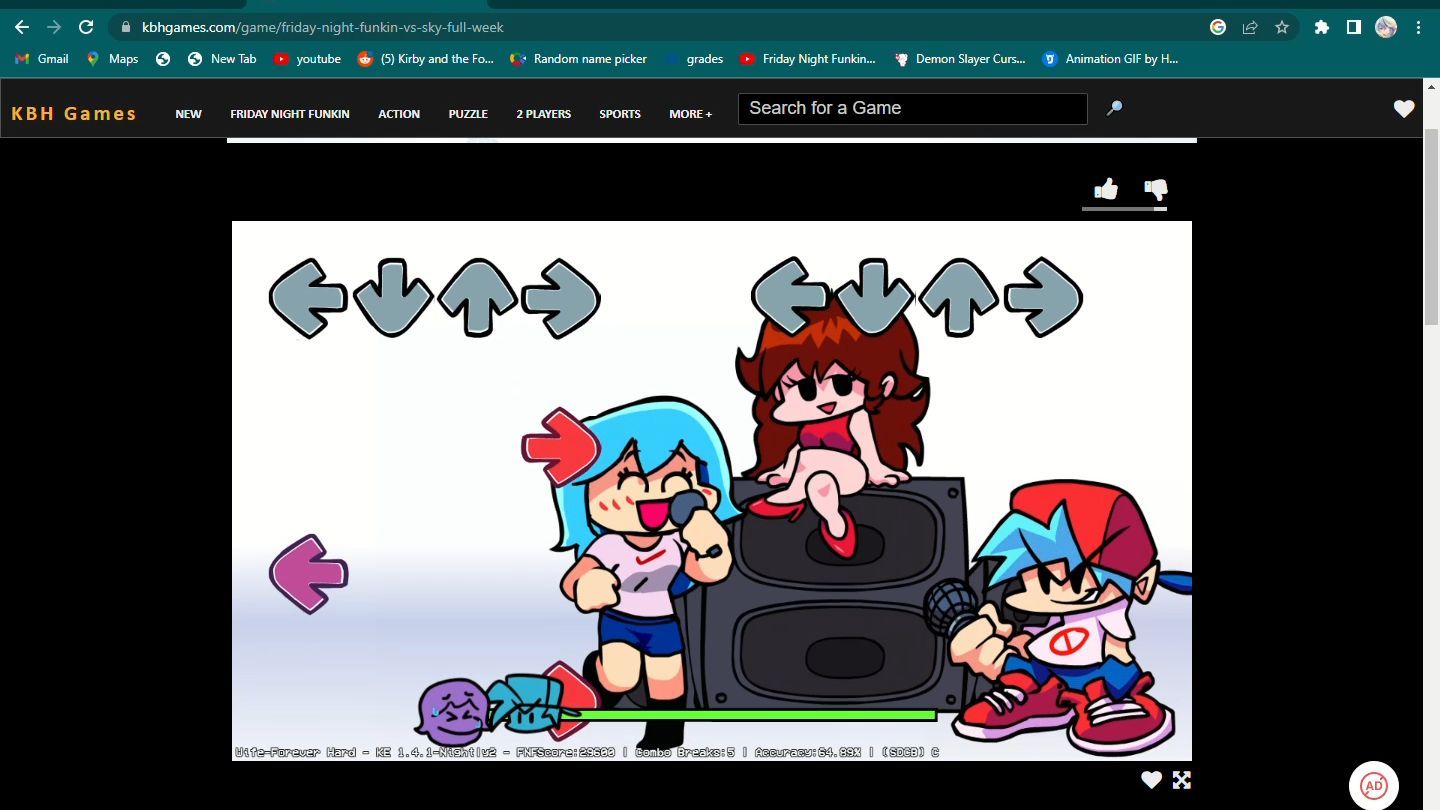1440x810 pixels.
Task: Select the PUZZLE menu item
Action: point(468,114)
